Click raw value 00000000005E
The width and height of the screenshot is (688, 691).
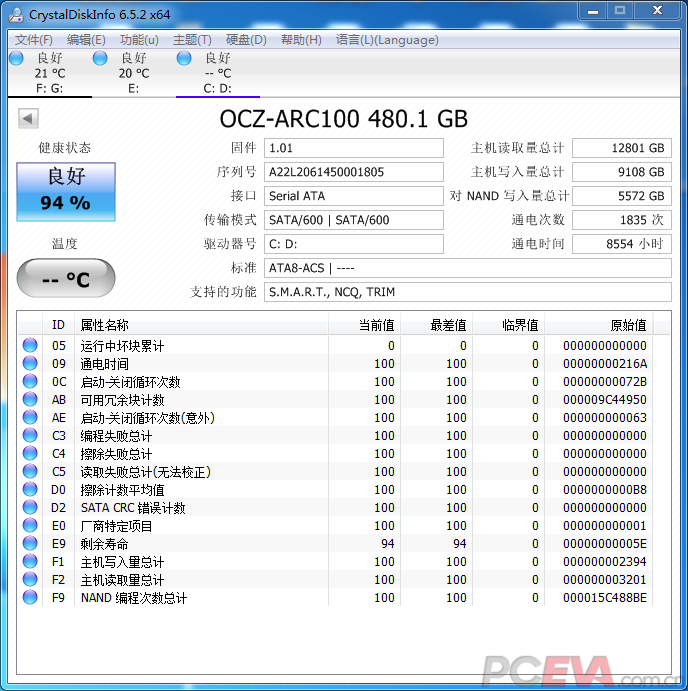(605, 544)
